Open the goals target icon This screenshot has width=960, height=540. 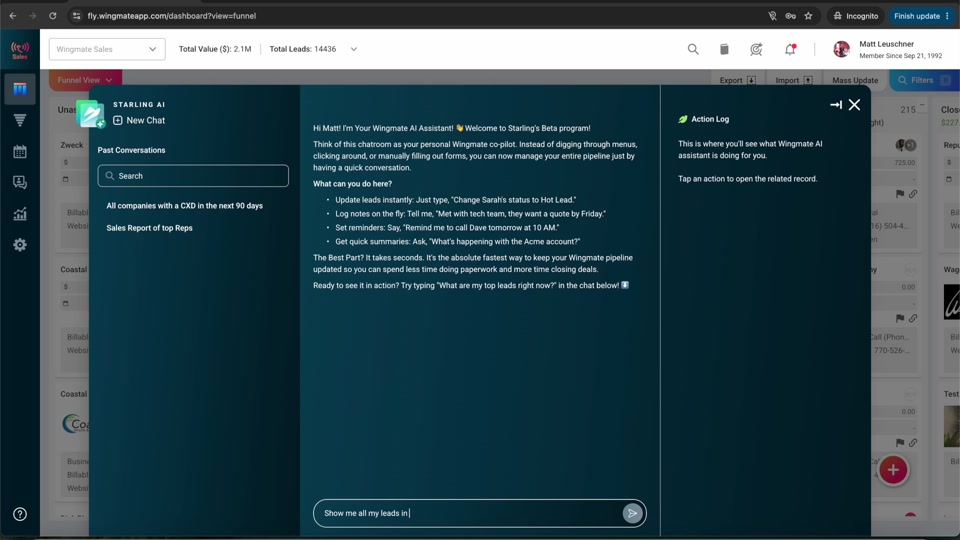pyautogui.click(x=756, y=49)
